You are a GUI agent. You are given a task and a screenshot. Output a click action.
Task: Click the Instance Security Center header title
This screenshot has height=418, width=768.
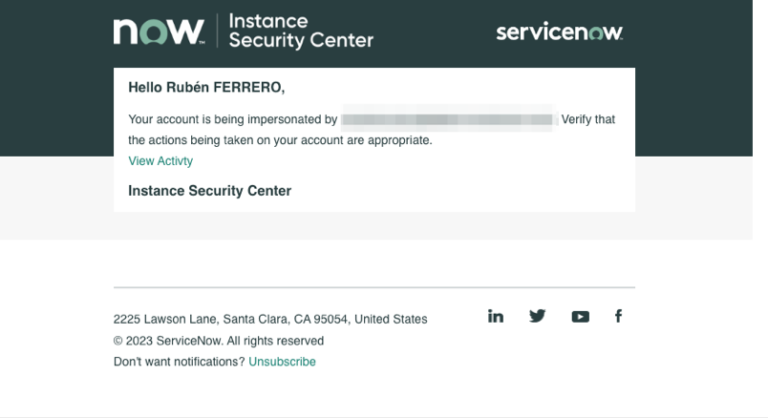click(x=300, y=31)
